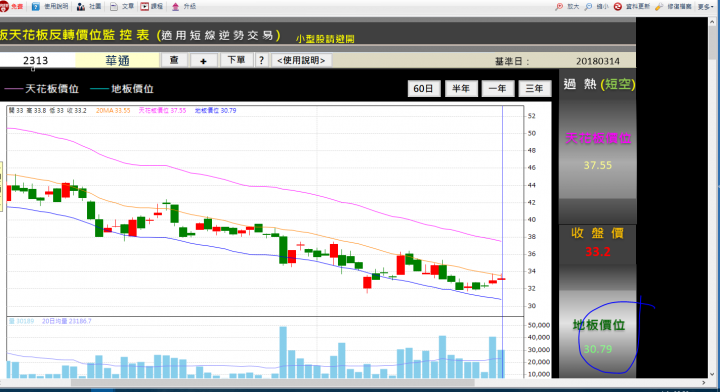Viewport: 720px width, 392px height.
Task: Click the stock code field showing 2313
Action: coord(36,61)
